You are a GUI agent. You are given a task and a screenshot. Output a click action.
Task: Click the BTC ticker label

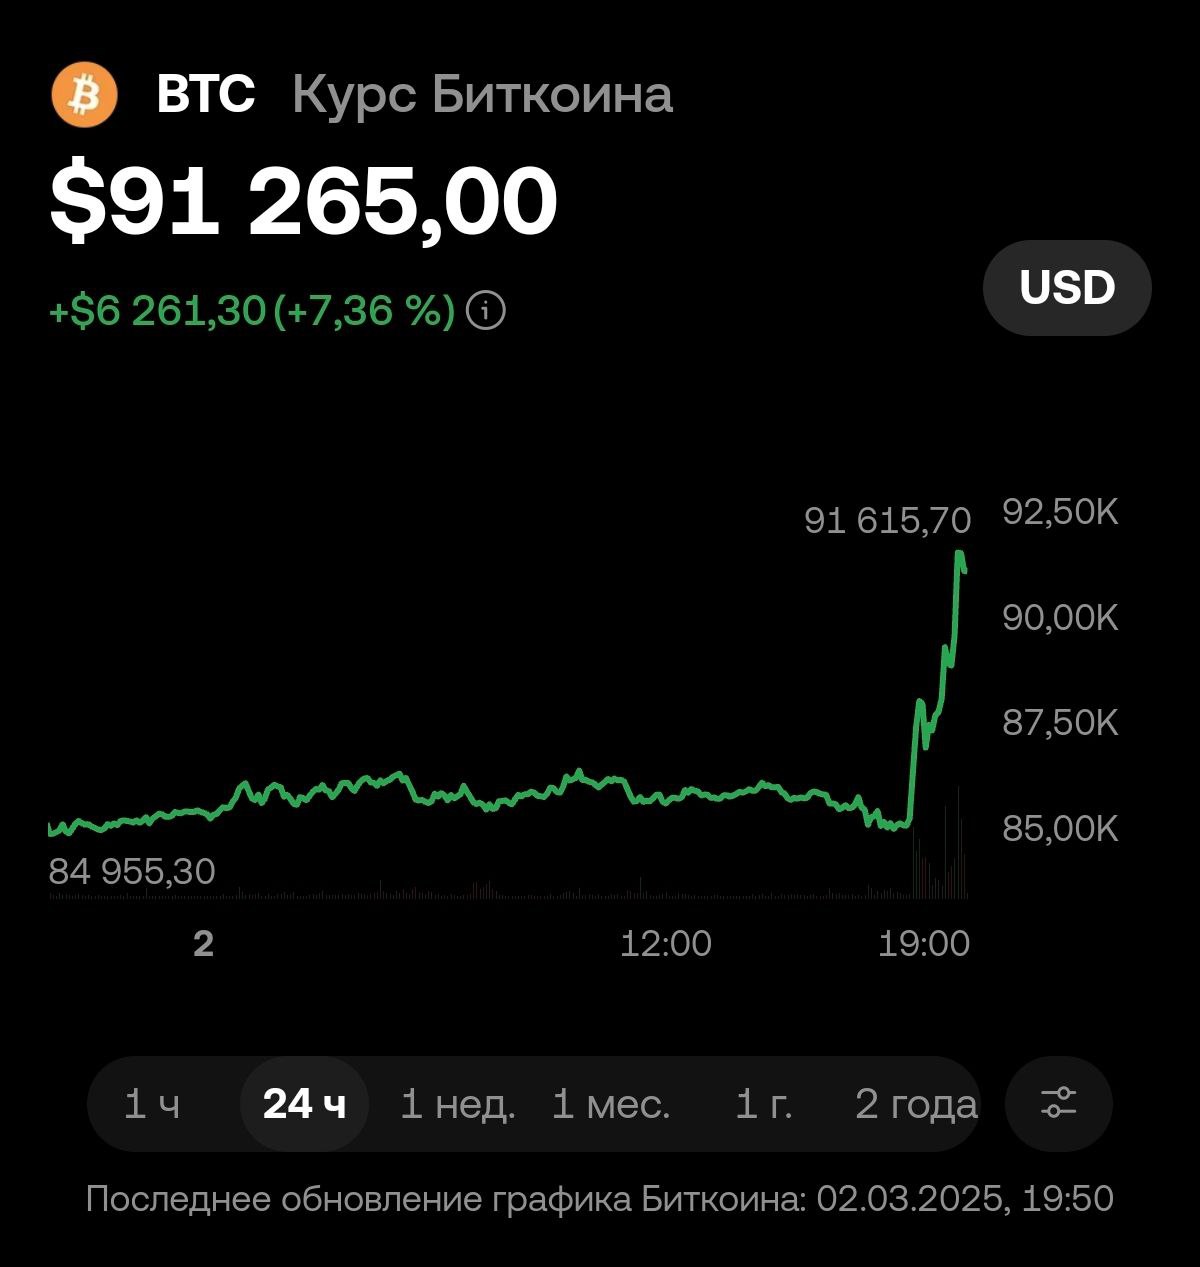(x=206, y=95)
